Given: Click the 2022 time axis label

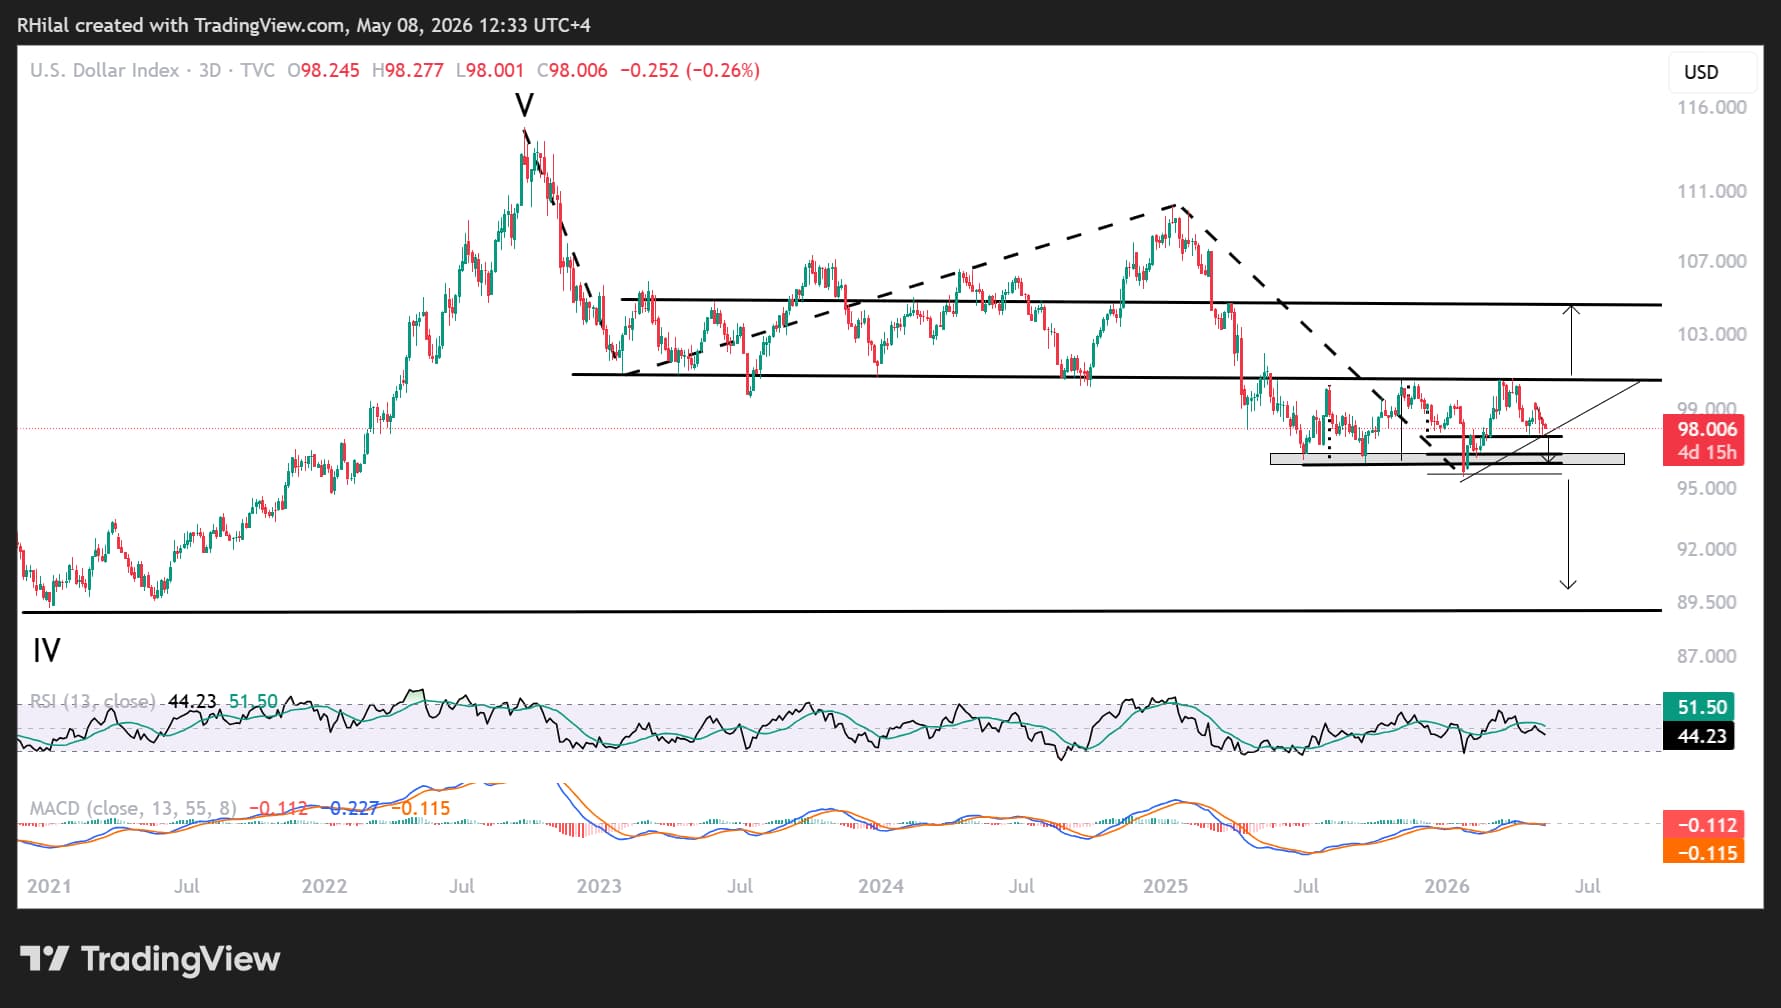Looking at the screenshot, I should point(324,886).
